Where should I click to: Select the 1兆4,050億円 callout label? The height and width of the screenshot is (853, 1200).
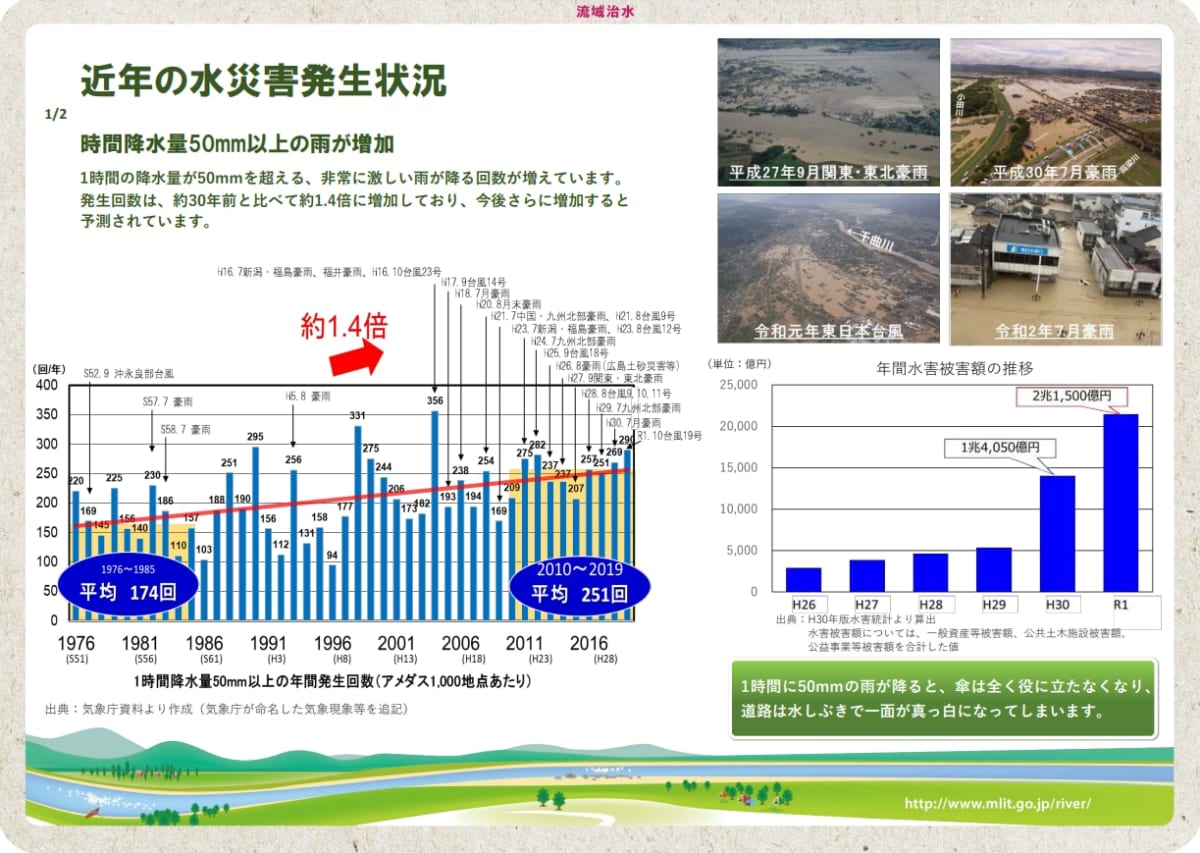click(1001, 449)
